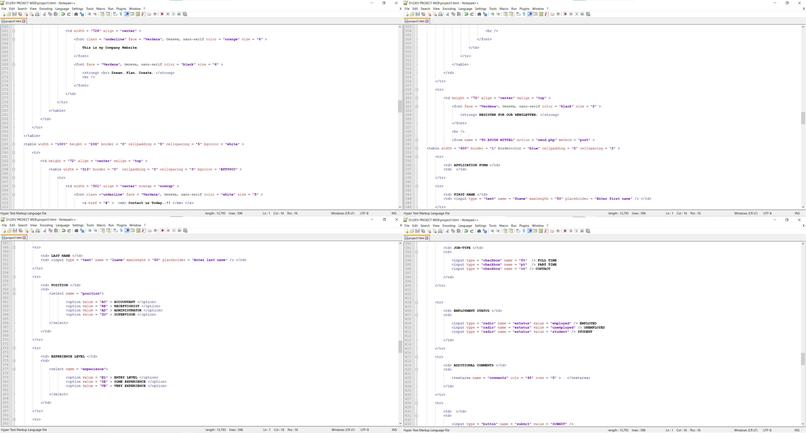The width and height of the screenshot is (806, 433).
Task: Click Save All icon in the Company Website window
Action: coord(20,14)
